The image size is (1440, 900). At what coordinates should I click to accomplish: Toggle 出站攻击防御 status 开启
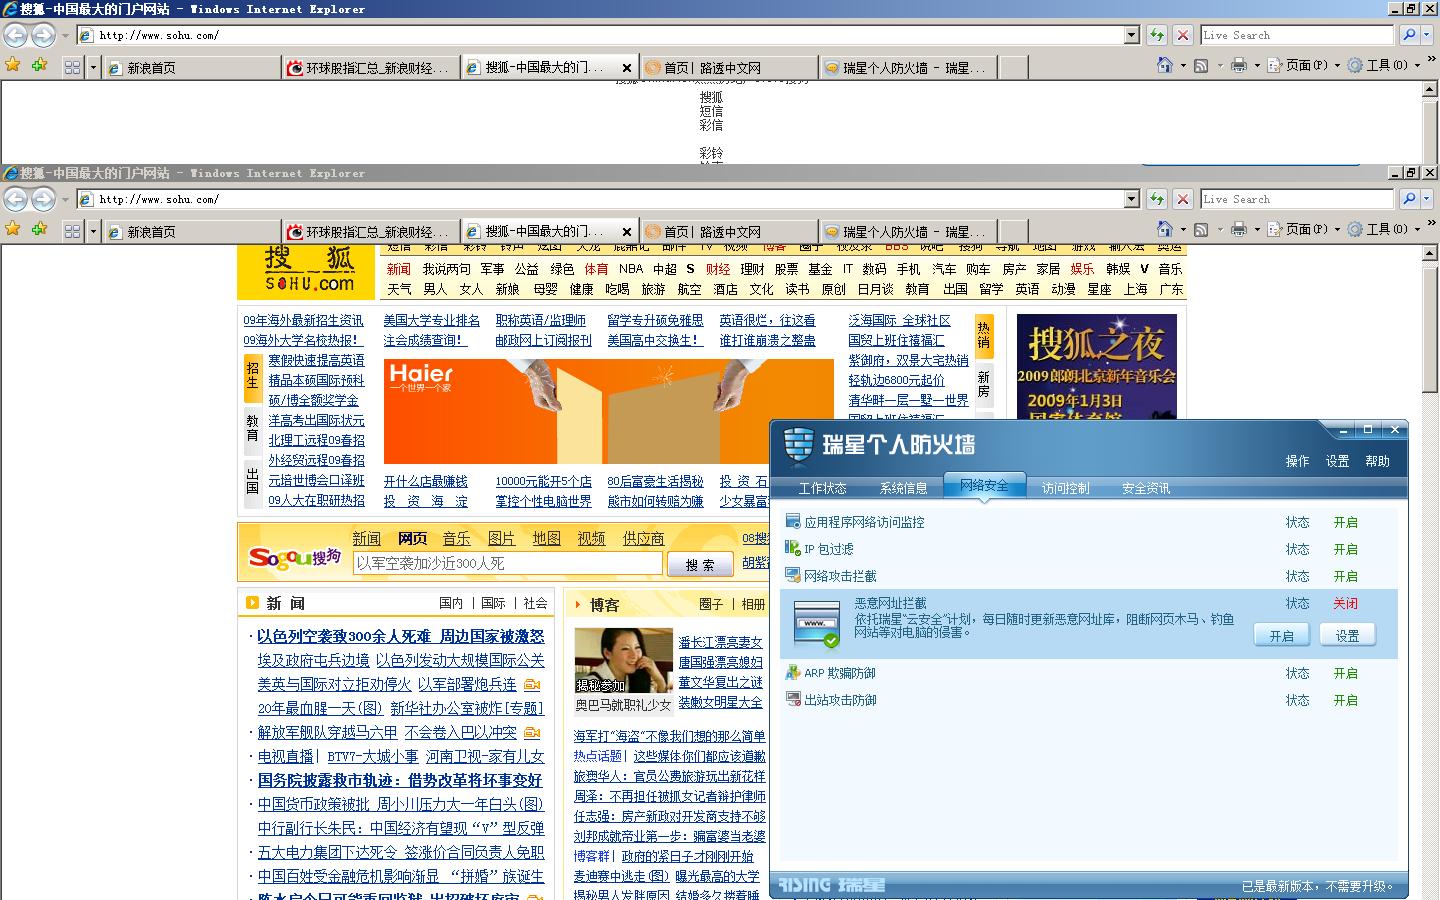coord(1345,700)
